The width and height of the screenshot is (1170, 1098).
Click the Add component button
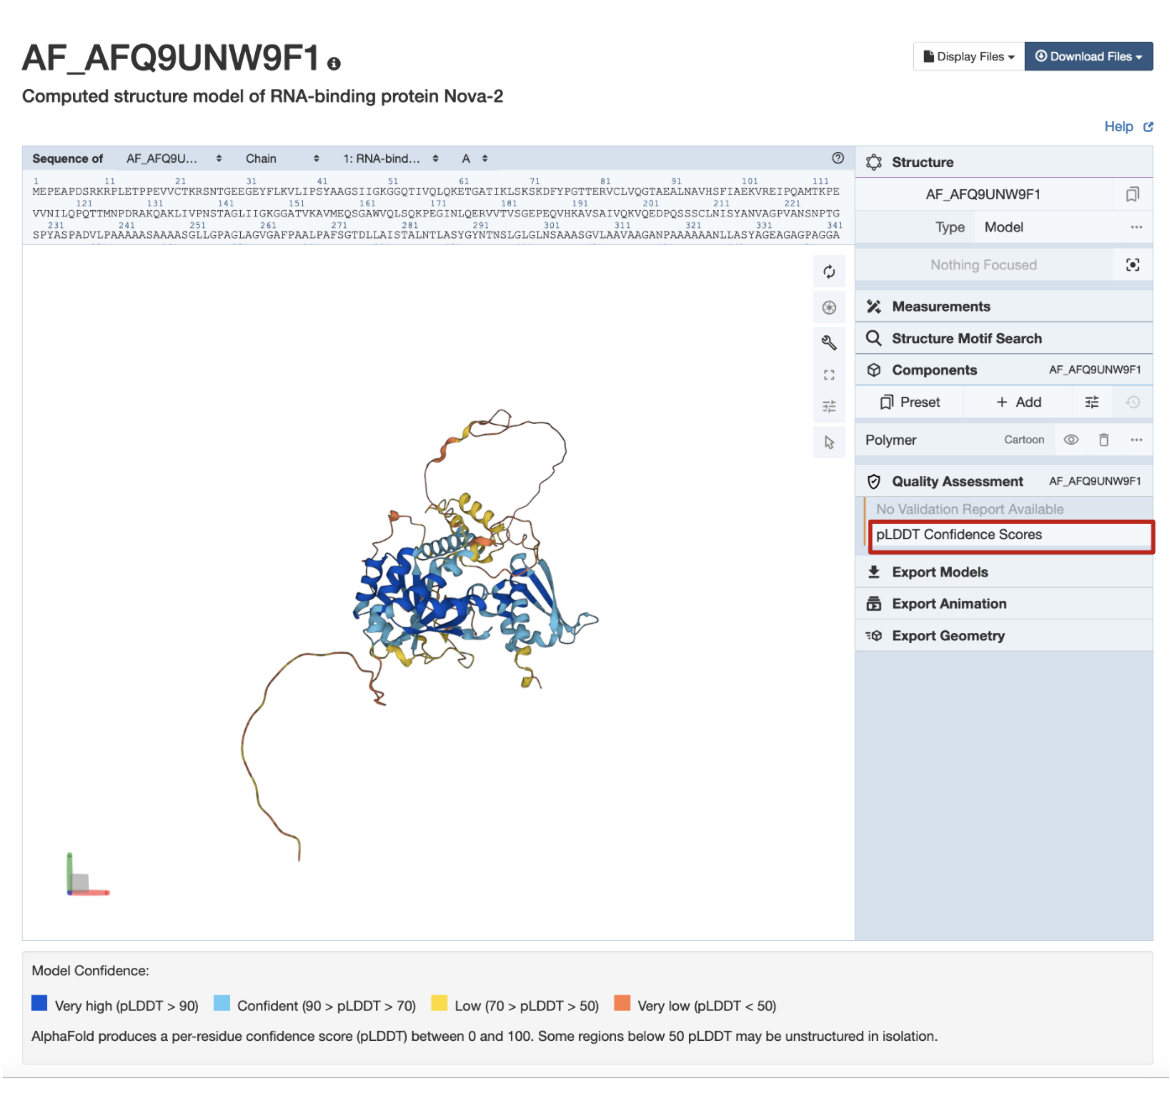pos(1019,402)
